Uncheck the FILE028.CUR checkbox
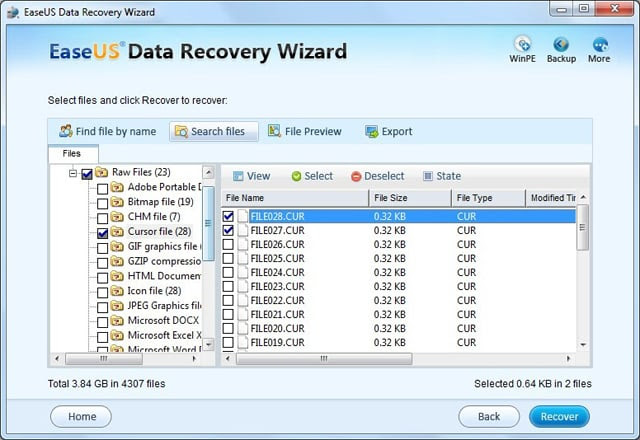640x440 pixels. coord(228,216)
